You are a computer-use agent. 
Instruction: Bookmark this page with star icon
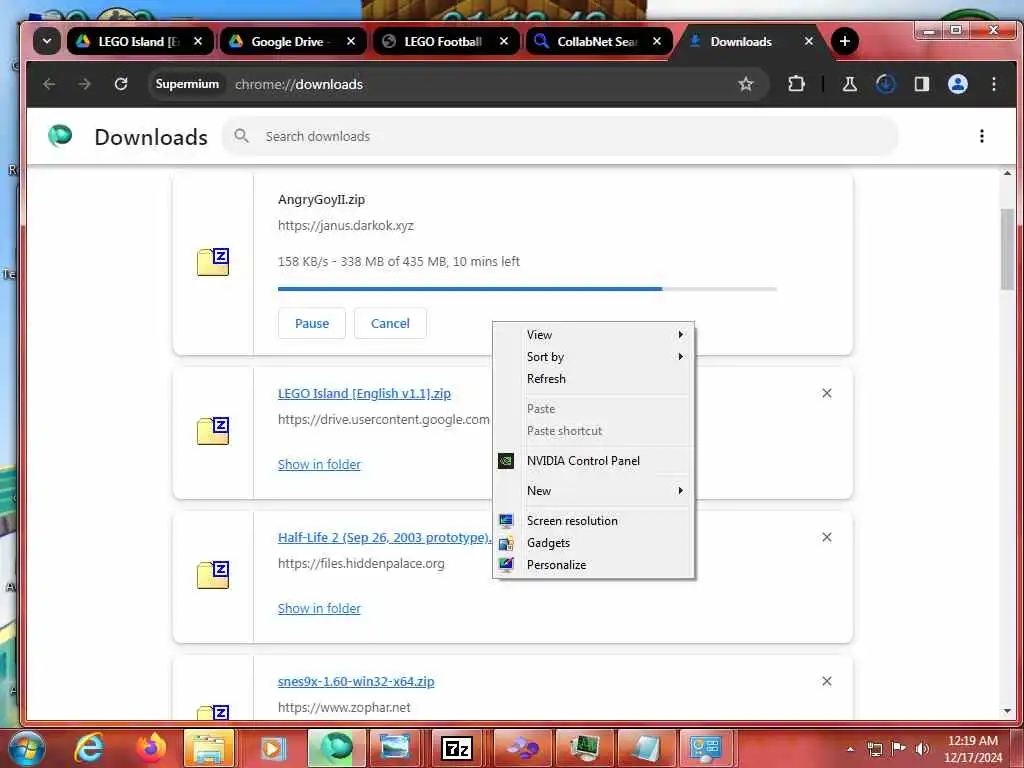[x=745, y=84]
